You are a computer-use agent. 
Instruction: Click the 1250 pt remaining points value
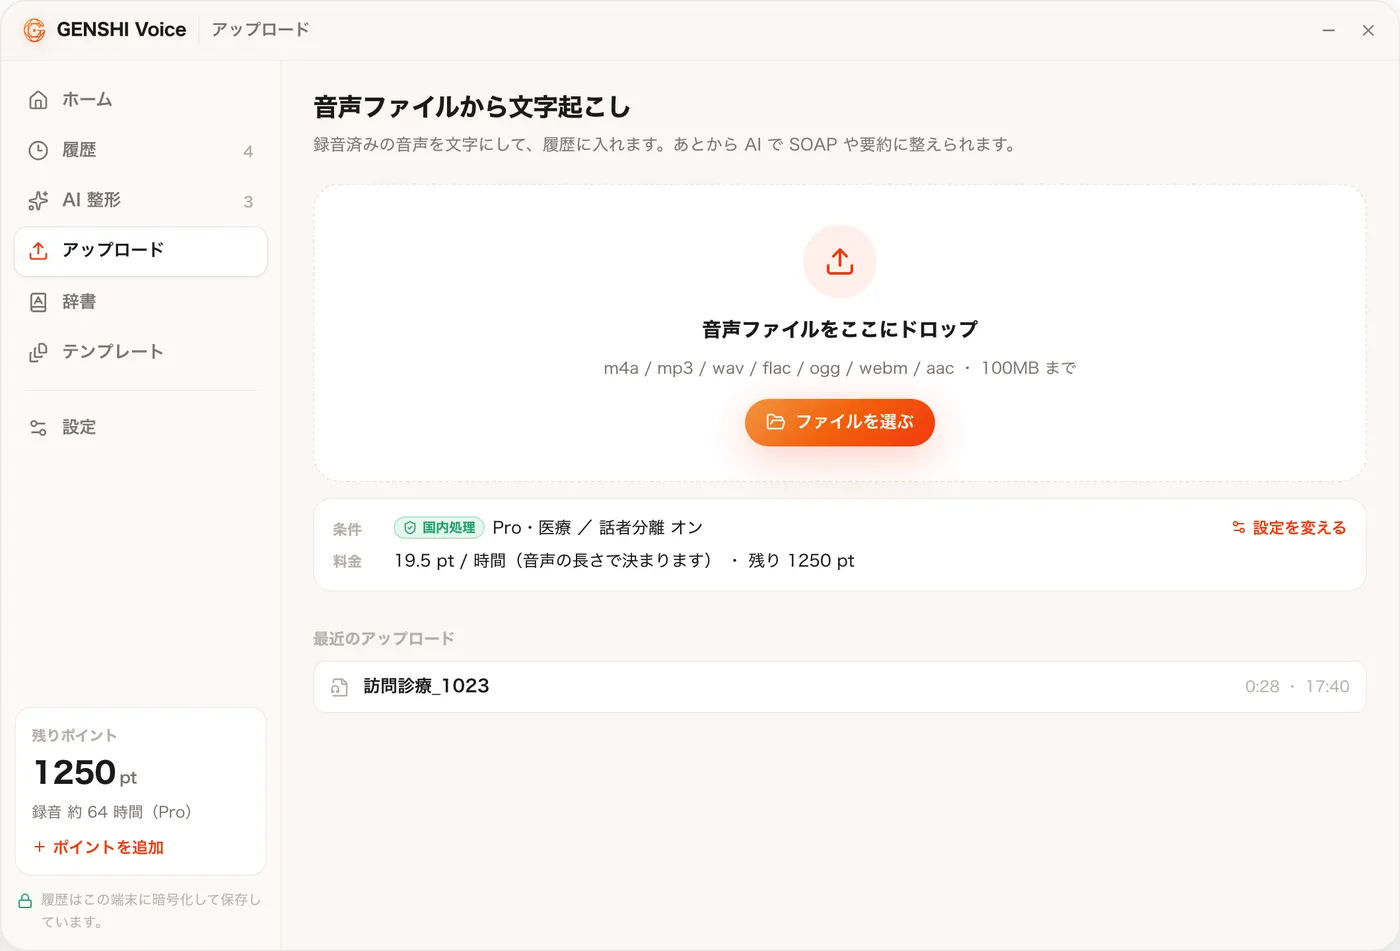coord(85,773)
